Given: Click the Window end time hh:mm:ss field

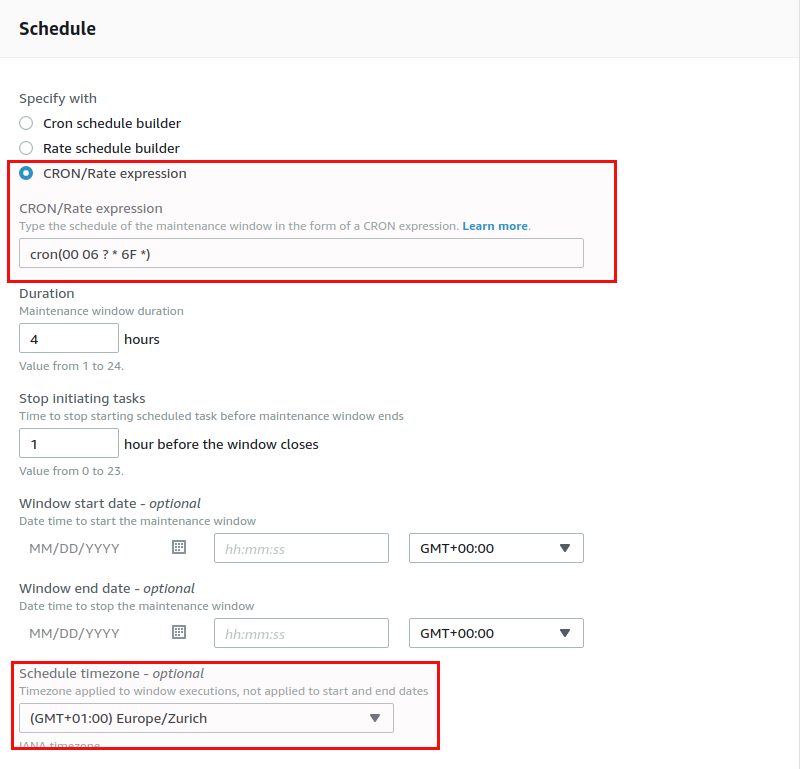Looking at the screenshot, I should pos(301,633).
